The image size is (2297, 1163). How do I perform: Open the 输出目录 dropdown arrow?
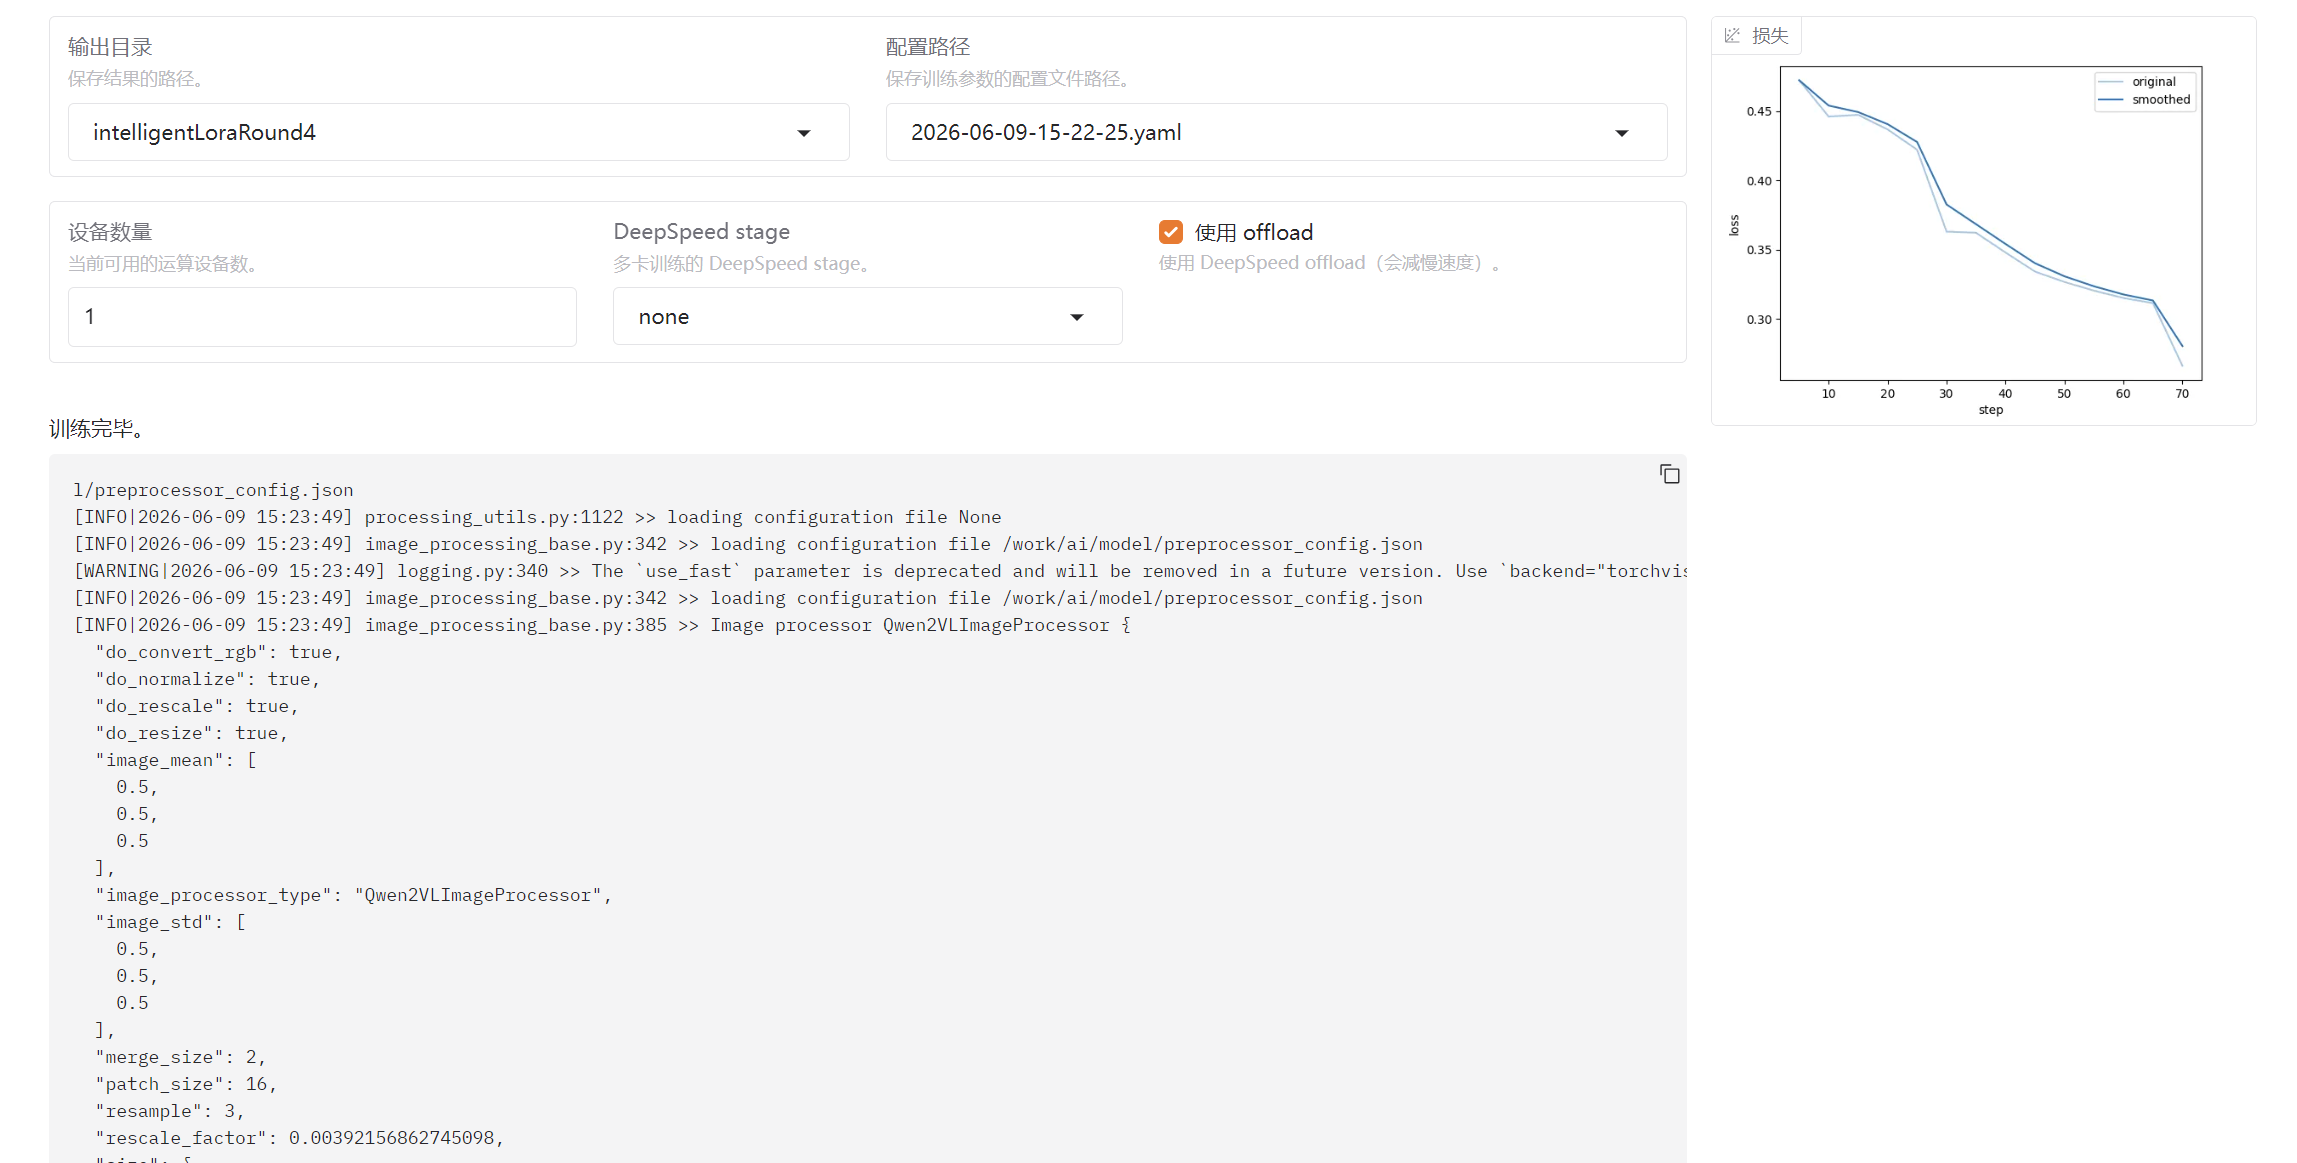coord(804,133)
